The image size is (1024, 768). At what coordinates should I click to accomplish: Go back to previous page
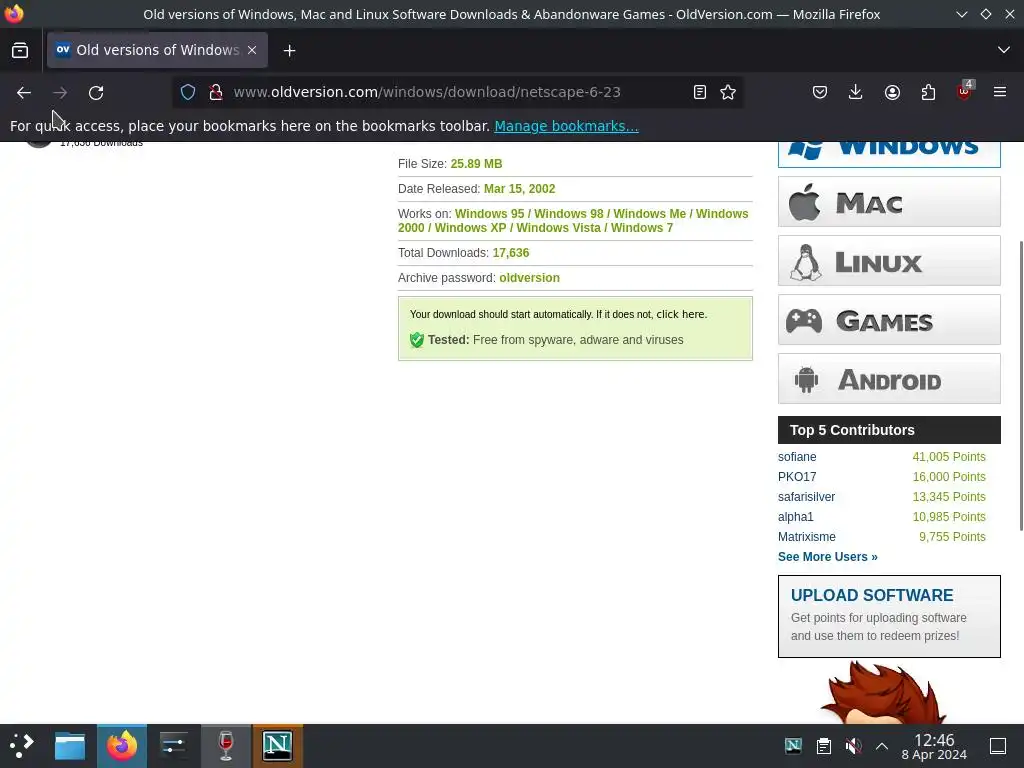tap(24, 93)
